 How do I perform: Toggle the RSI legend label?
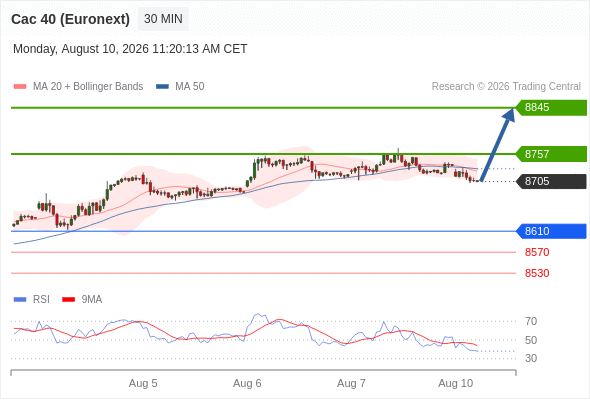point(41,300)
